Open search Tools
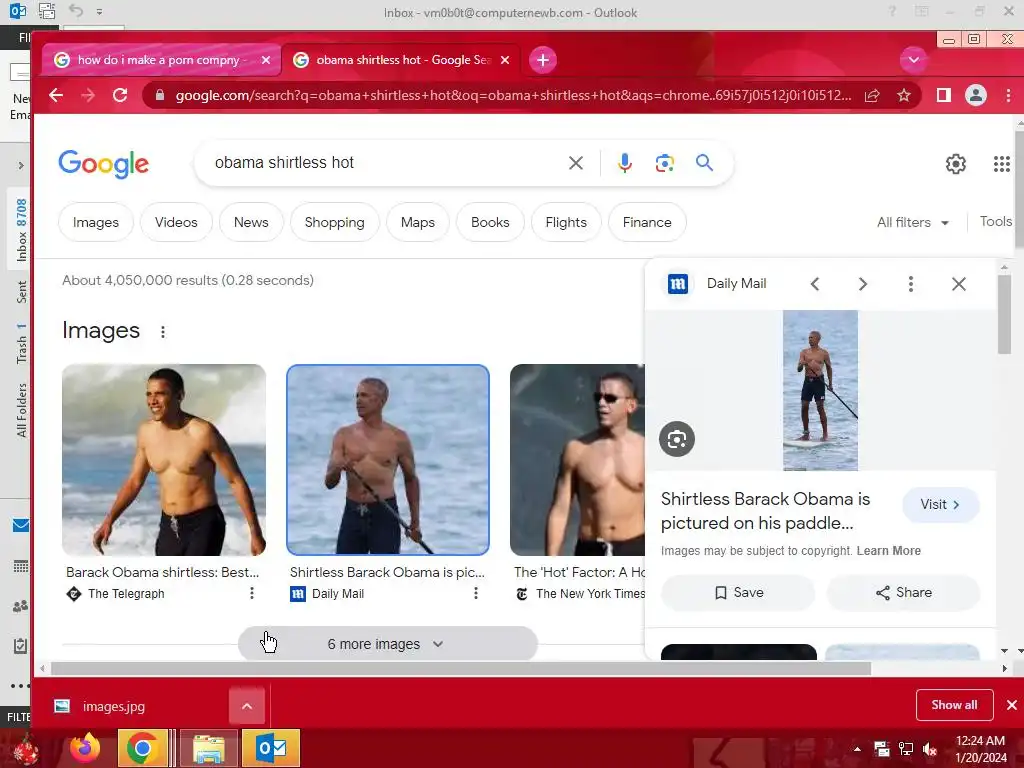The image size is (1024, 768). point(995,222)
